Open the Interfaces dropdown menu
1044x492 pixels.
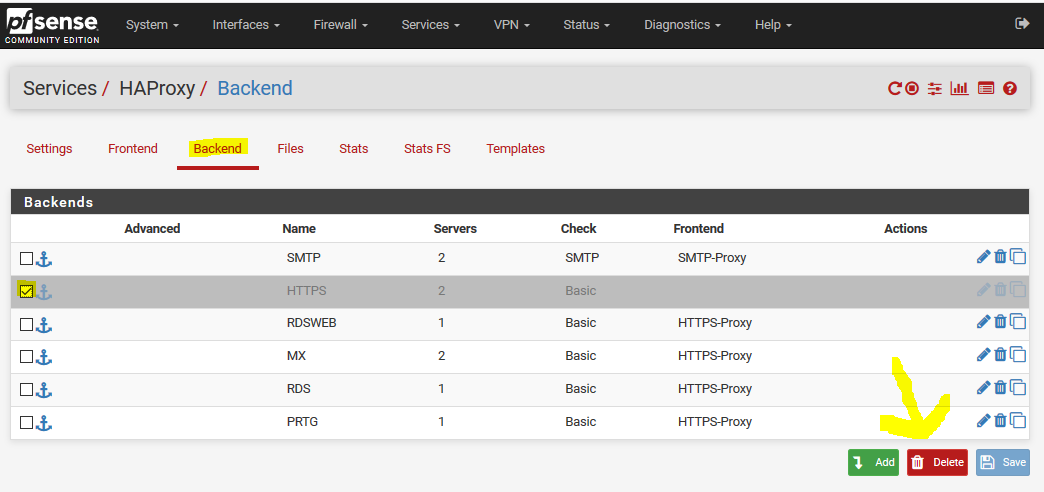tap(246, 25)
